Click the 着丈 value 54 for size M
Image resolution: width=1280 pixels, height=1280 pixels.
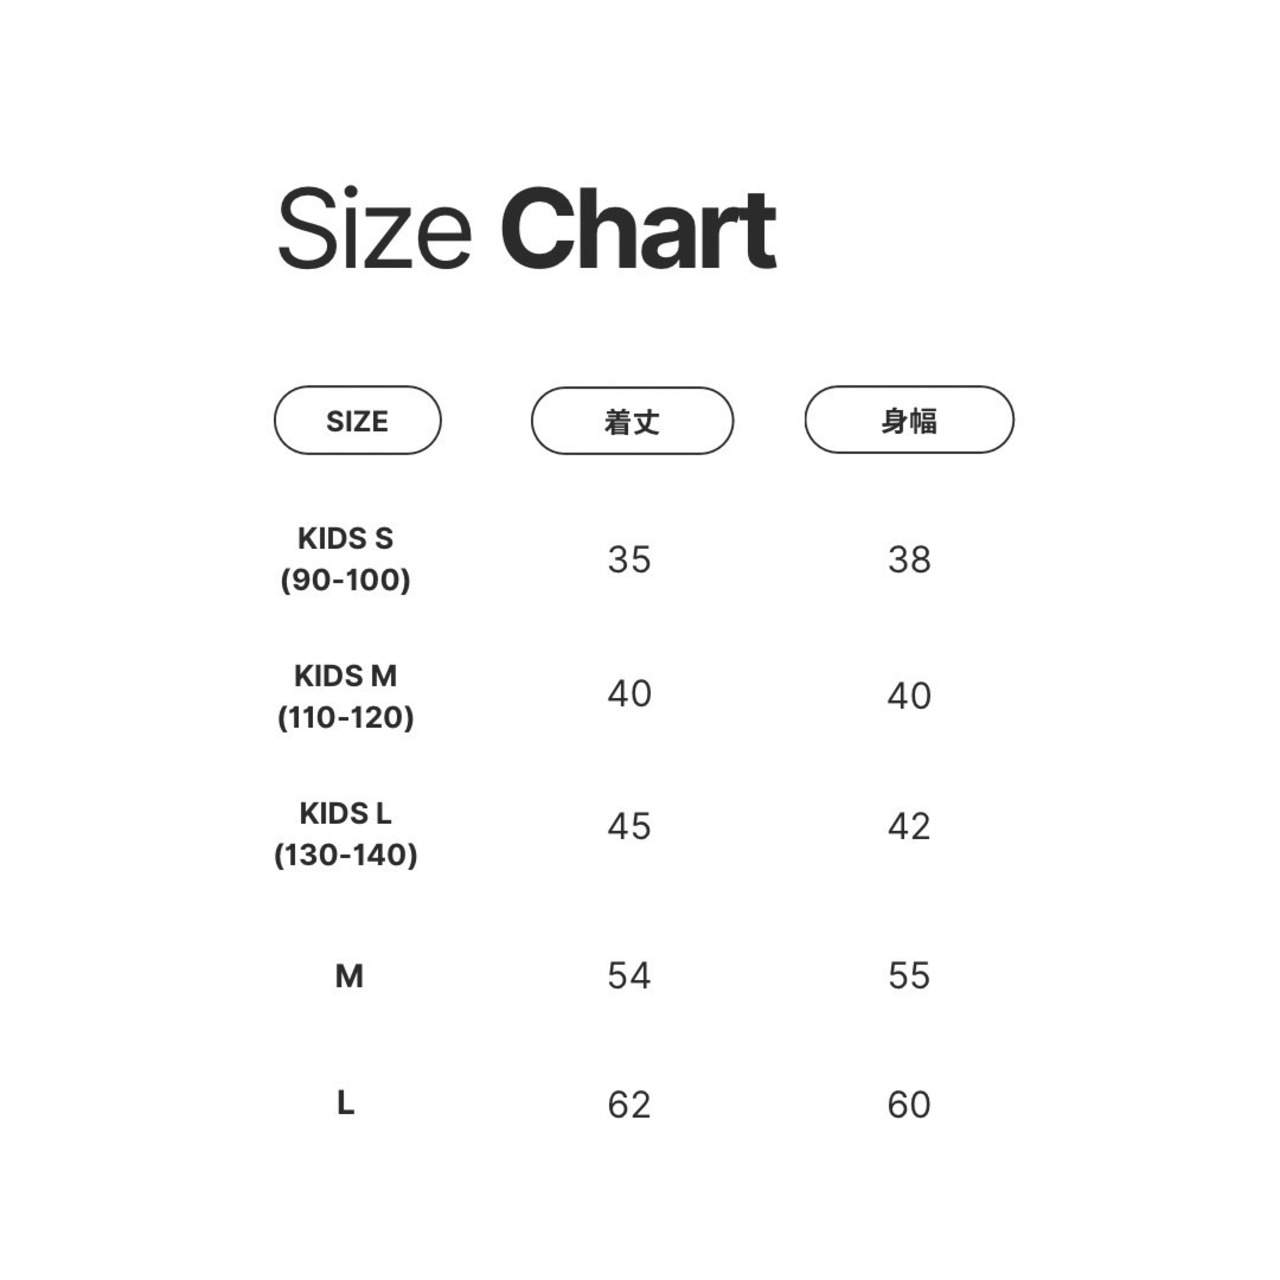coord(629,975)
